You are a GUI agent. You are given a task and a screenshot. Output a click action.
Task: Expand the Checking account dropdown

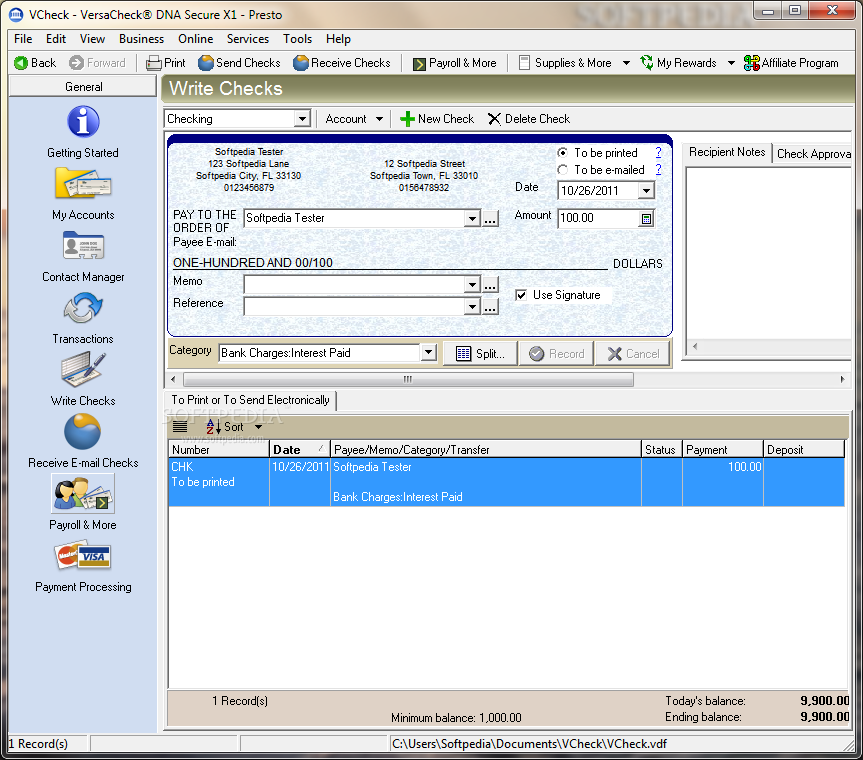click(302, 119)
